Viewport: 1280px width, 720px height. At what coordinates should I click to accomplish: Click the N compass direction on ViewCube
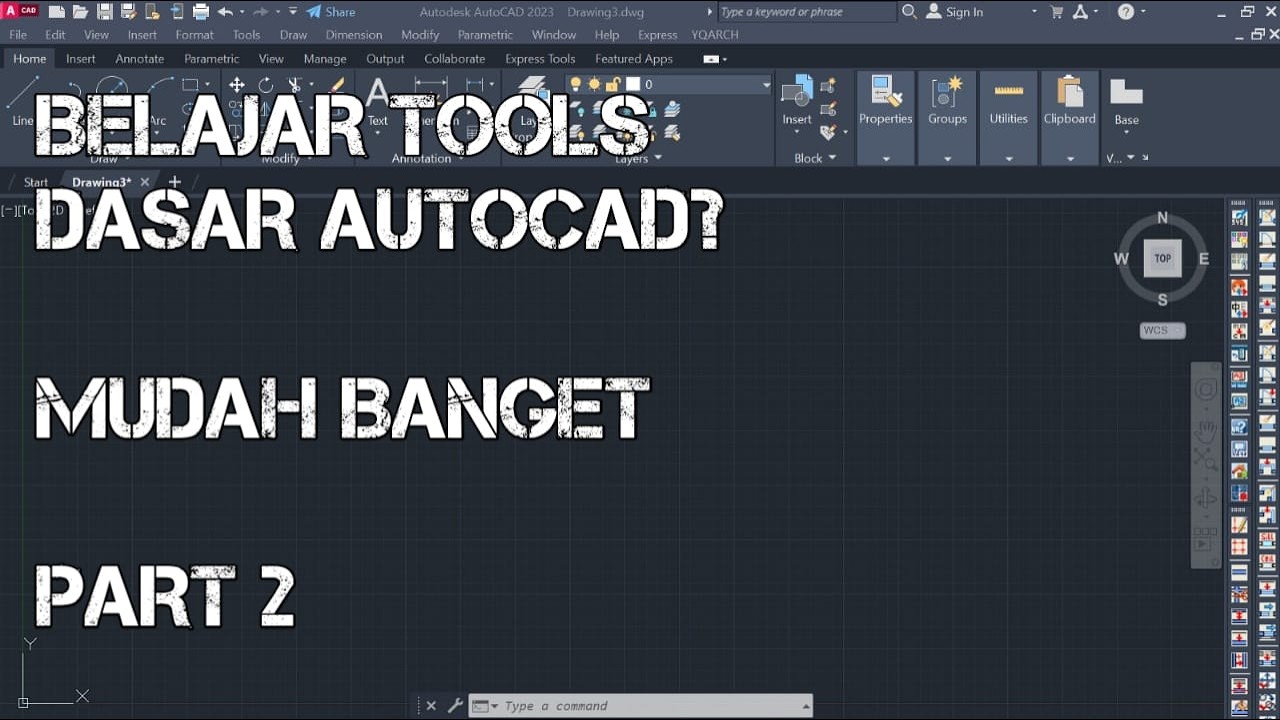pos(1162,217)
